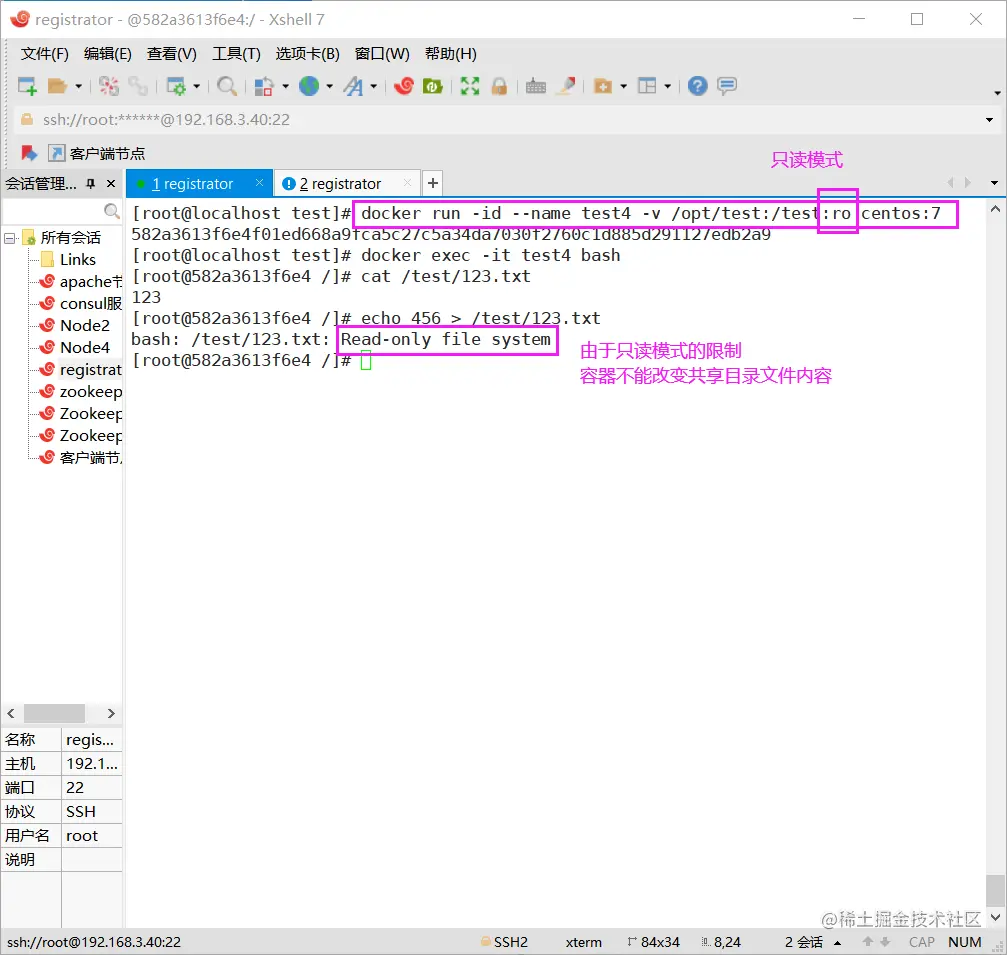1007x955 pixels.
Task: Expand the address bar dropdown arrow
Action: (989, 120)
